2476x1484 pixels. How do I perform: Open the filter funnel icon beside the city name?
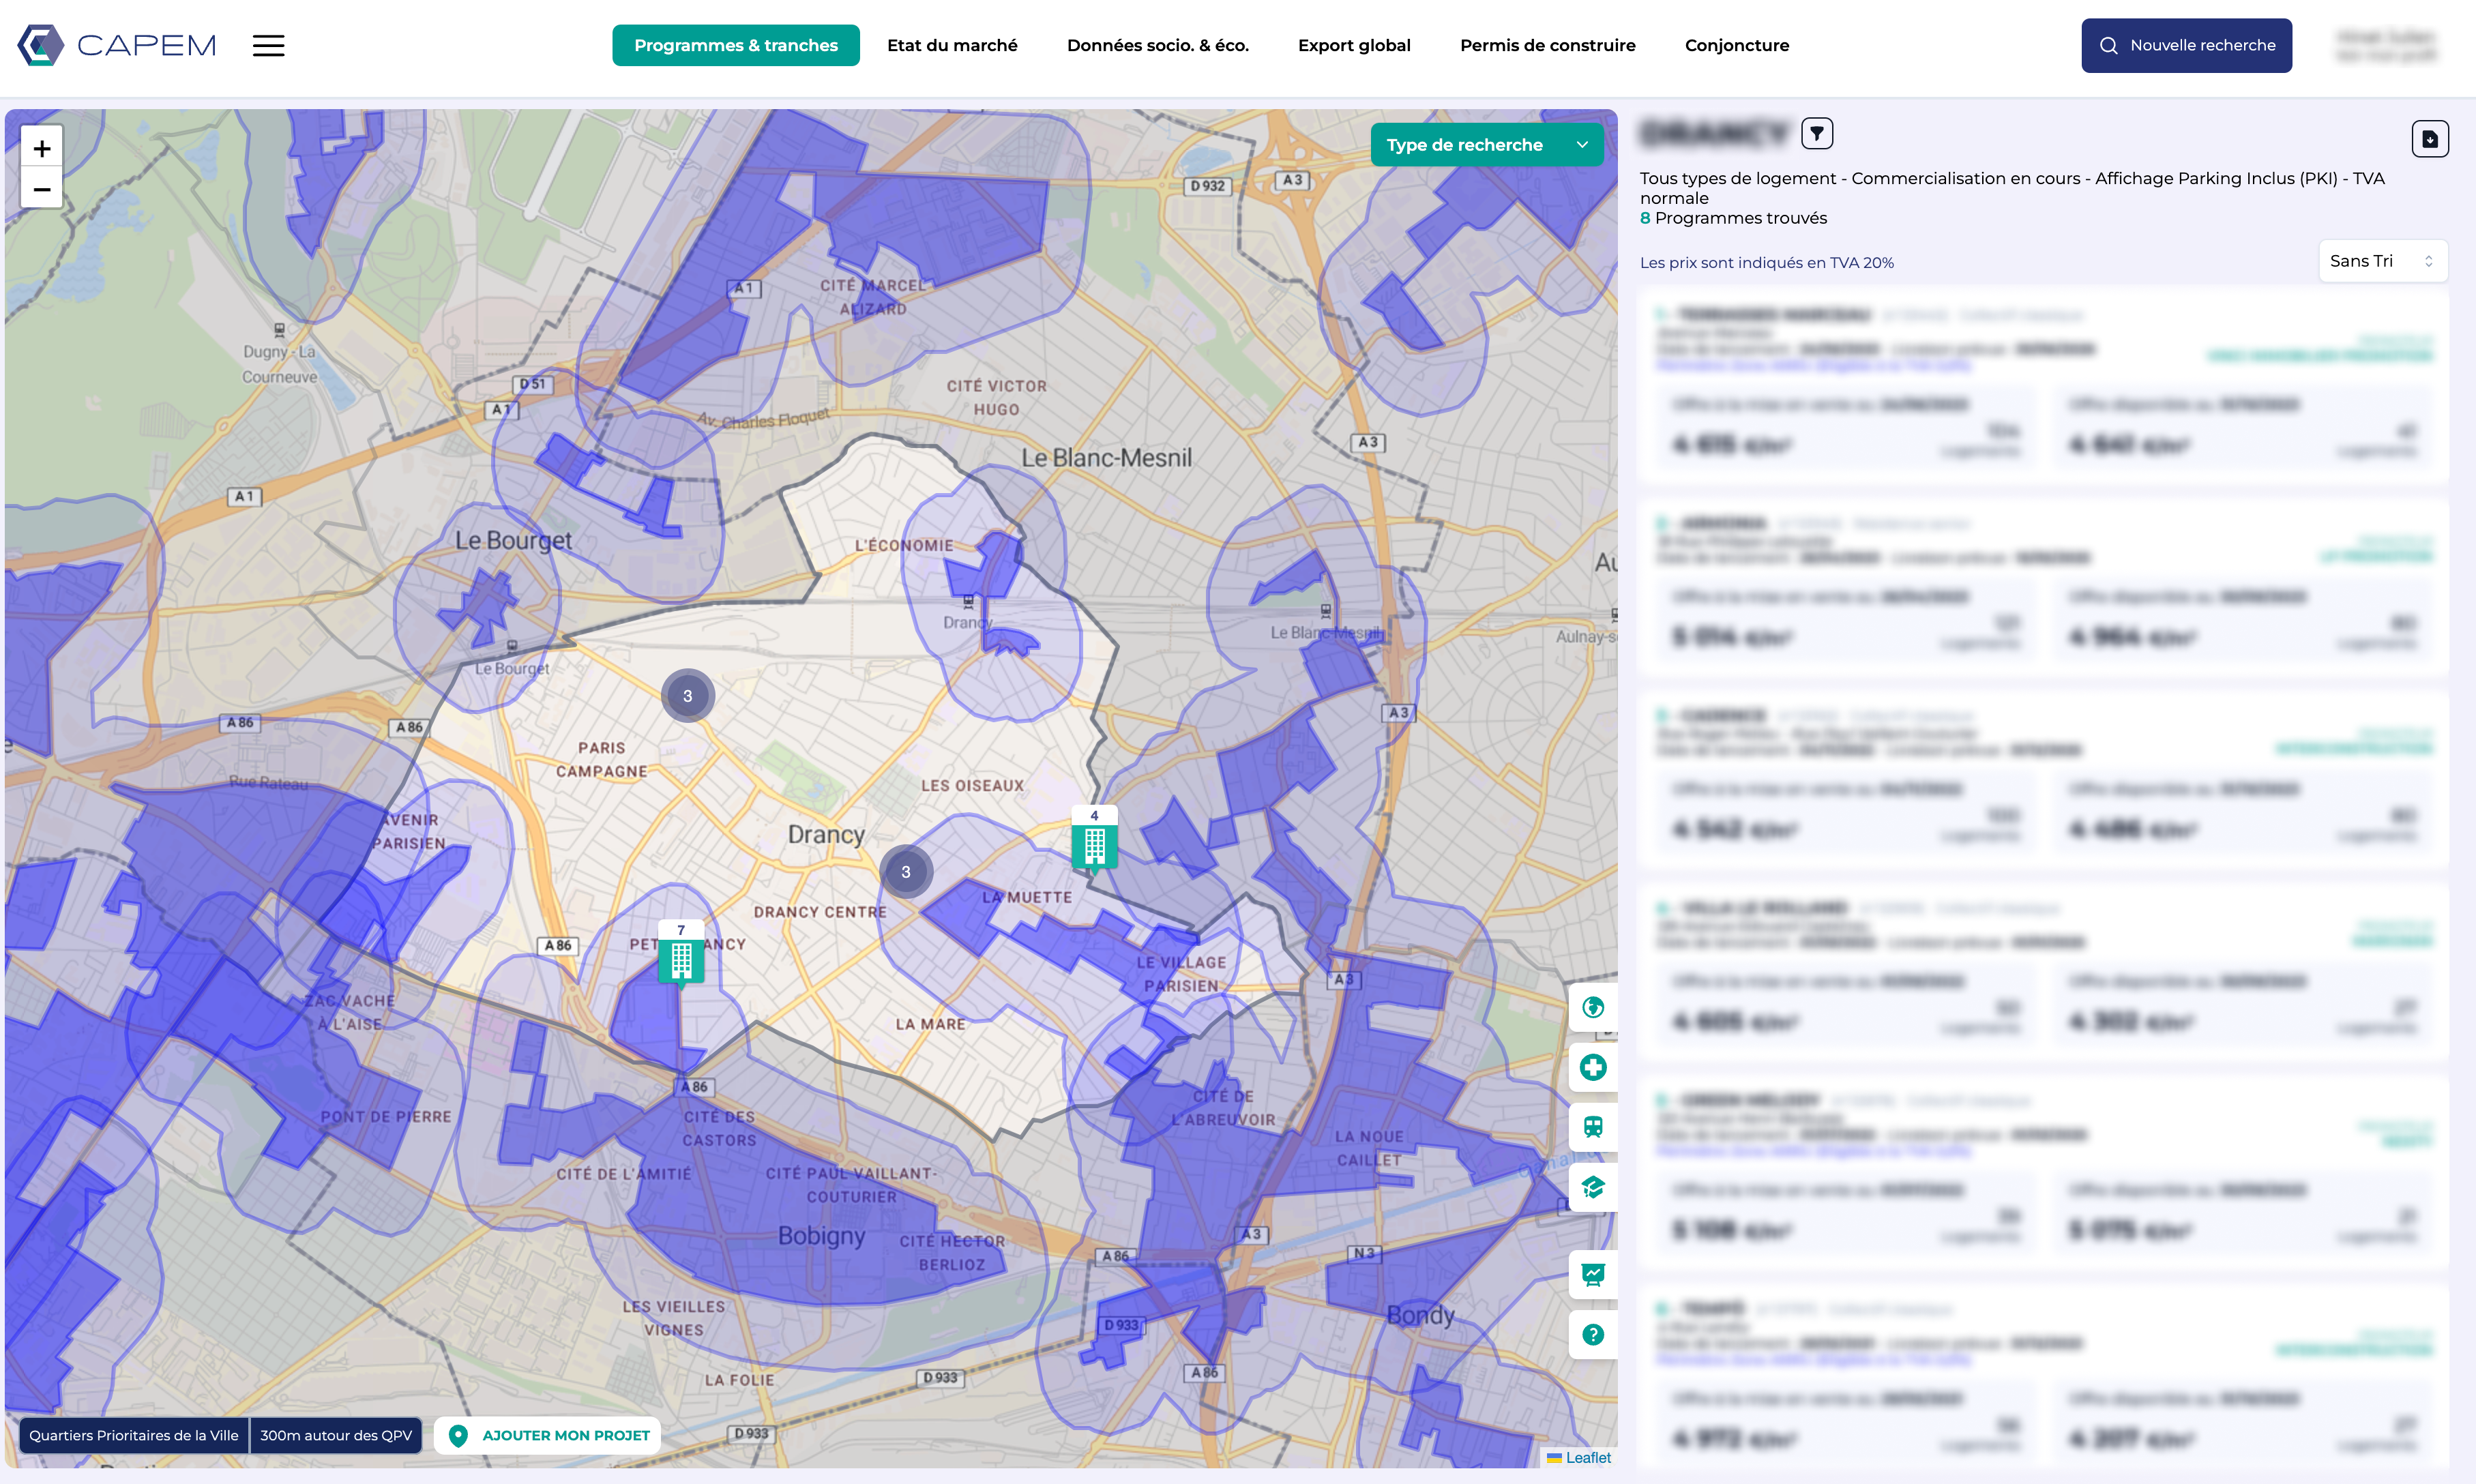(1816, 133)
